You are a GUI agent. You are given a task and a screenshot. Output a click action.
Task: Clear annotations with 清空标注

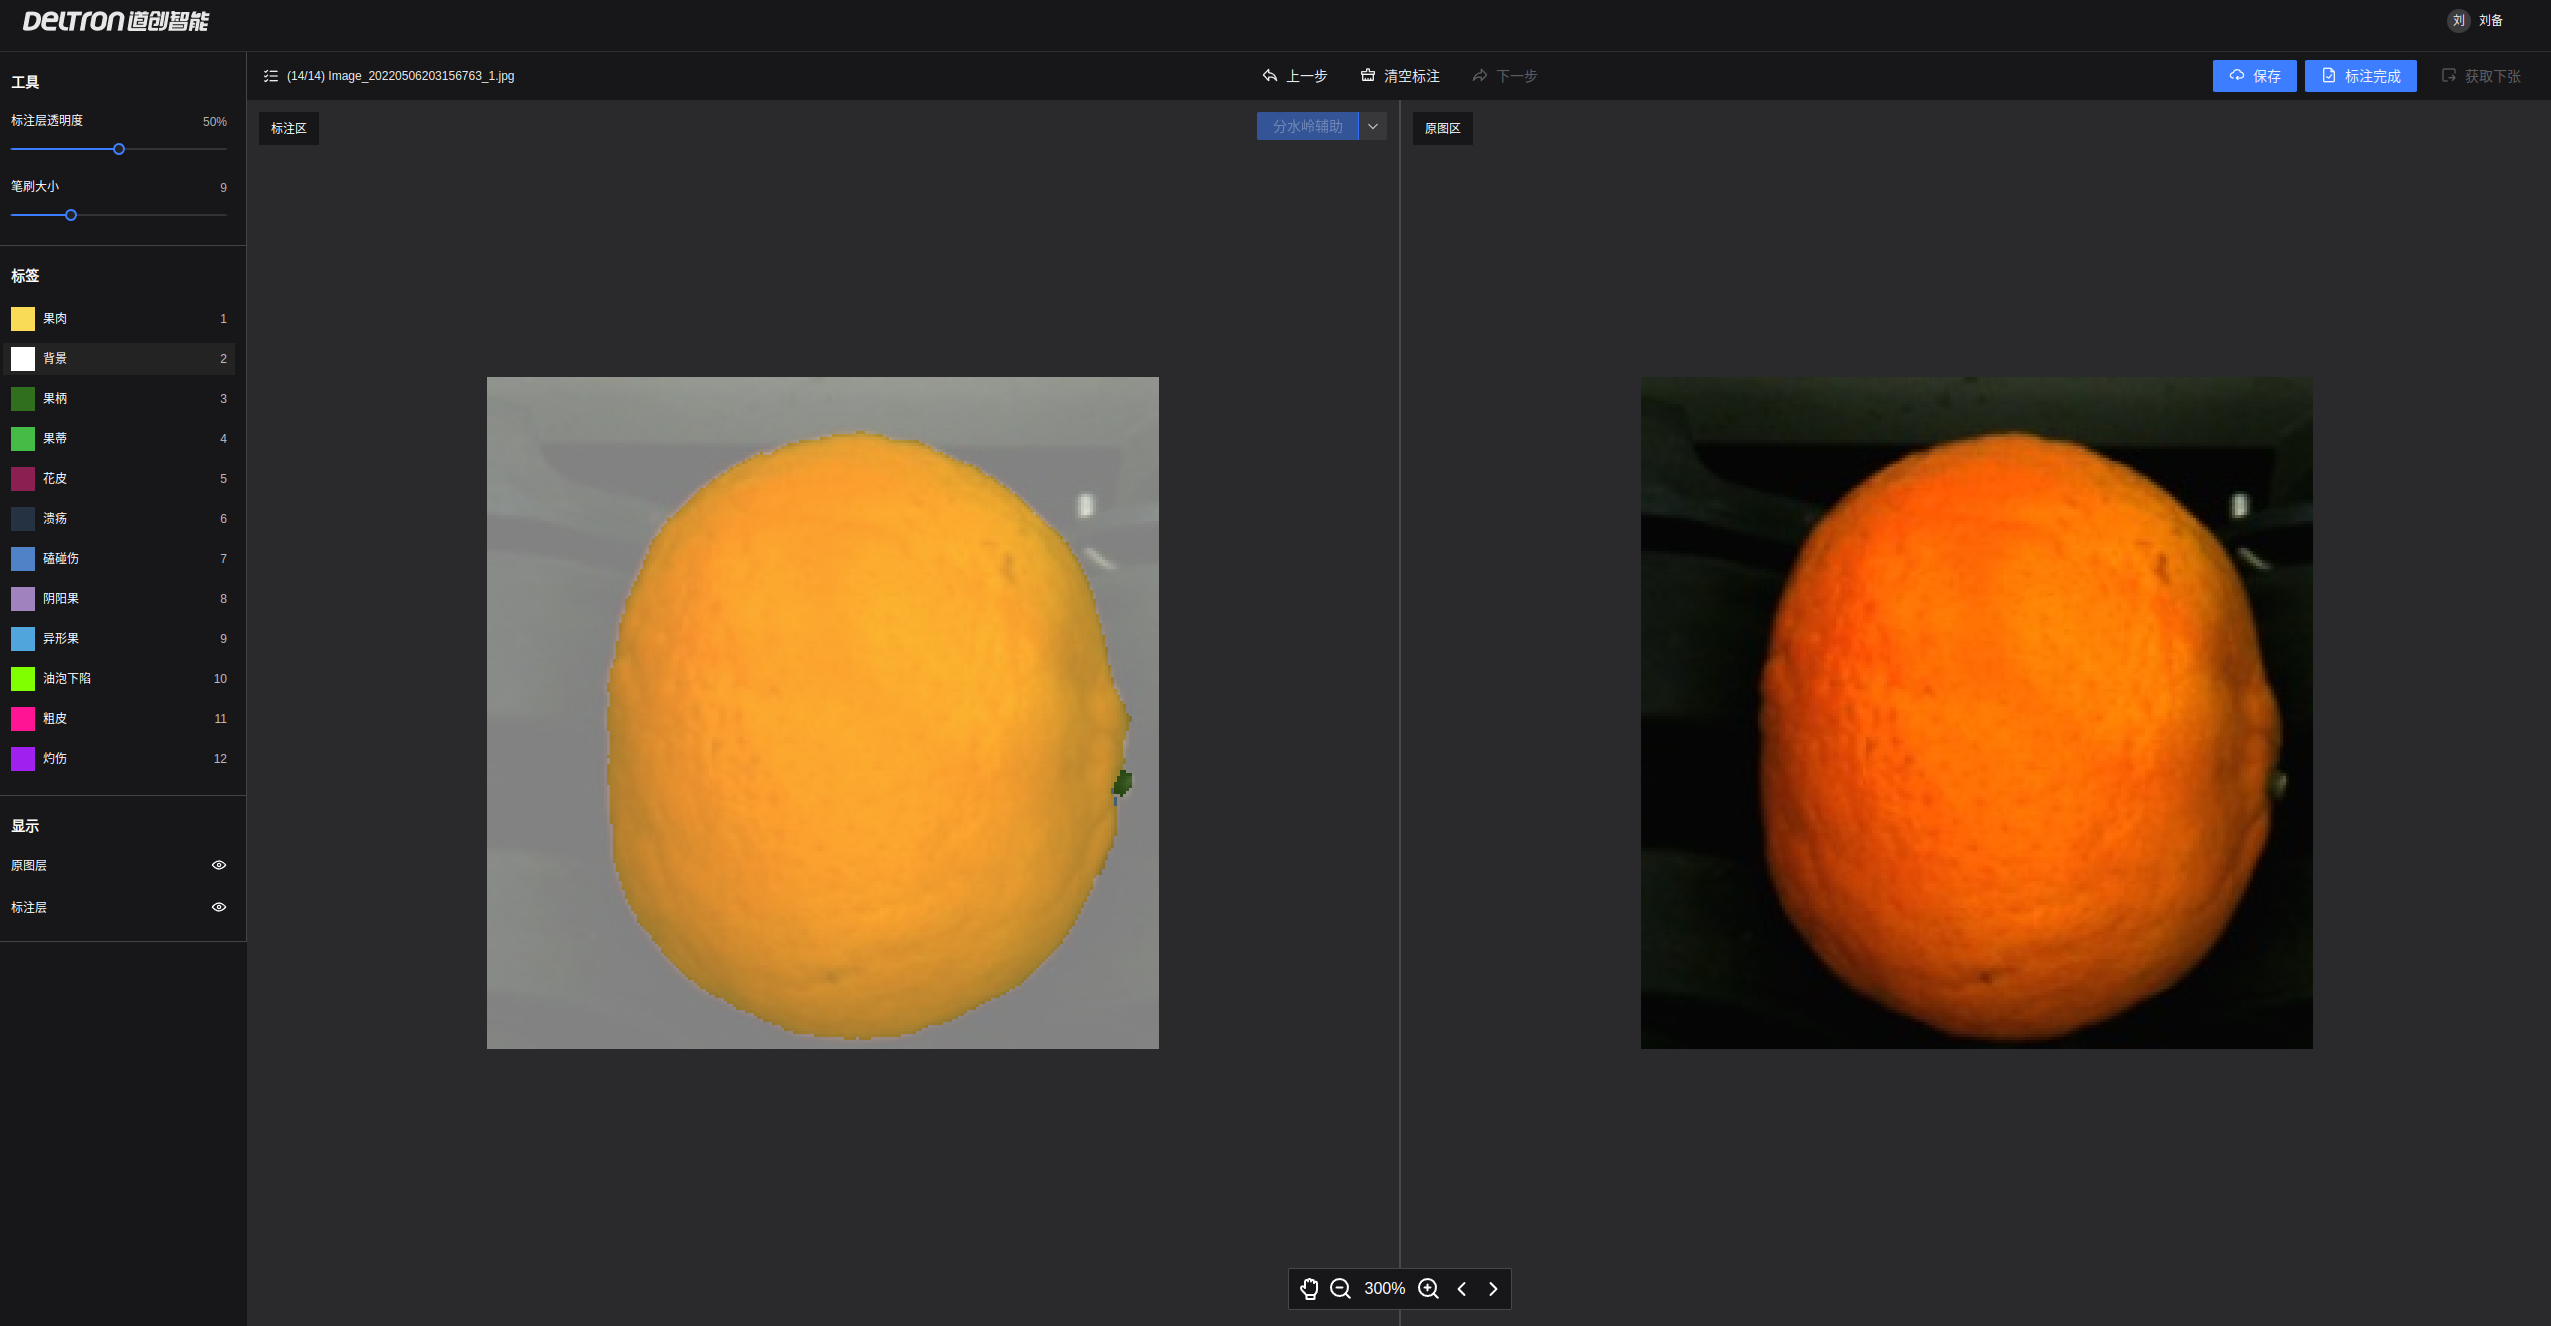(1400, 76)
